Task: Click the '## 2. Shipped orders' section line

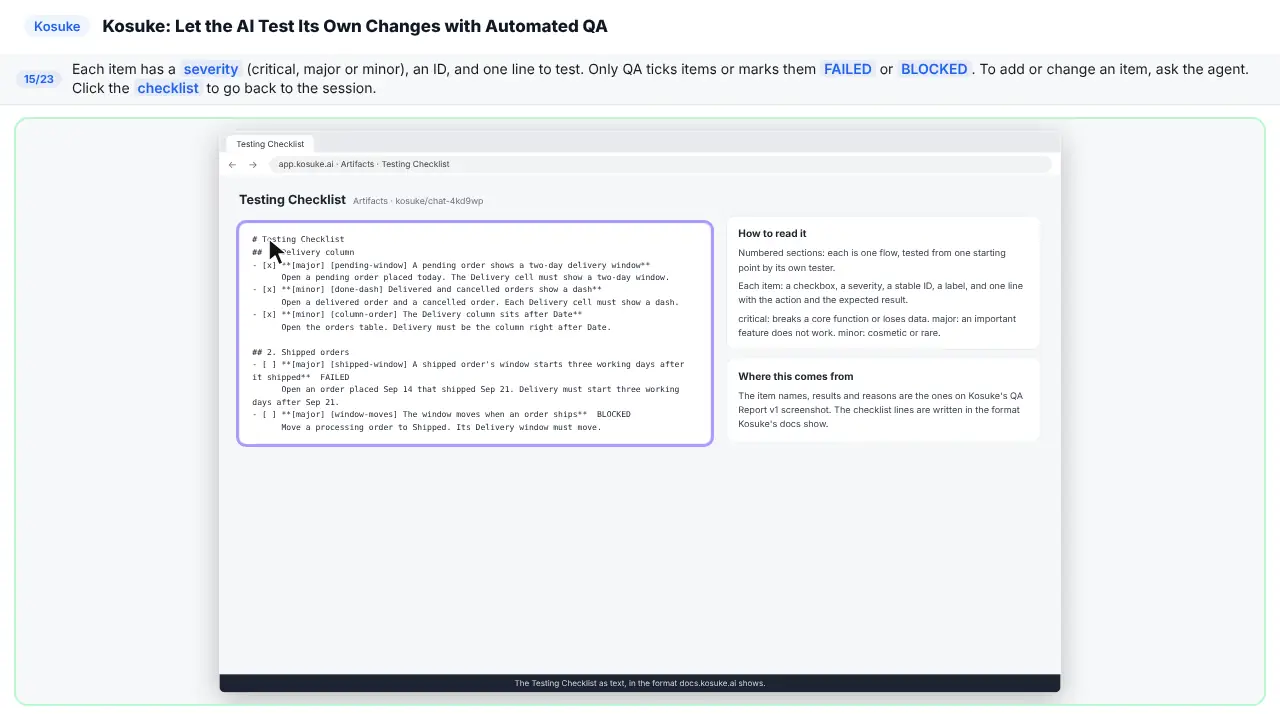Action: coord(301,352)
